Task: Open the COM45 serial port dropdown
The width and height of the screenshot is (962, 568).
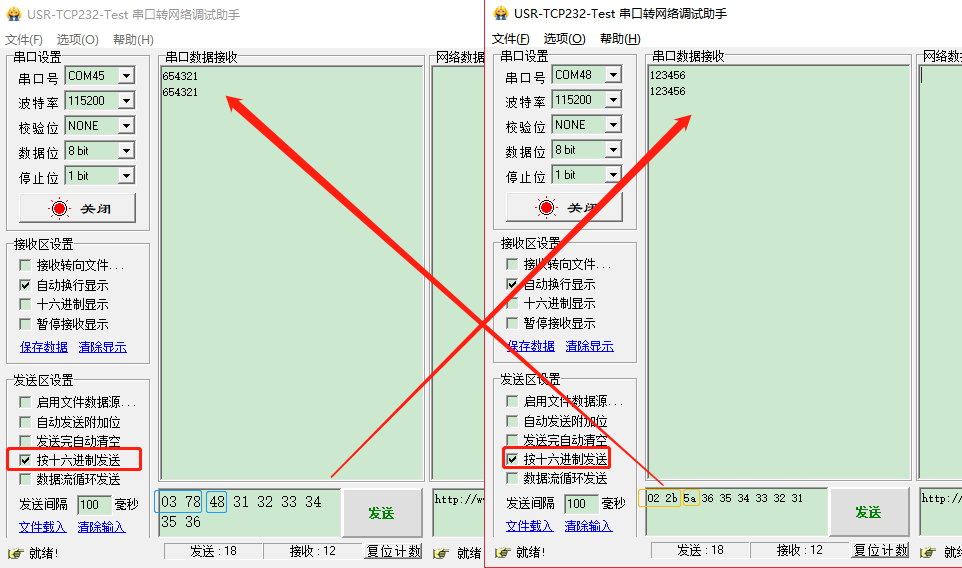Action: click(125, 76)
